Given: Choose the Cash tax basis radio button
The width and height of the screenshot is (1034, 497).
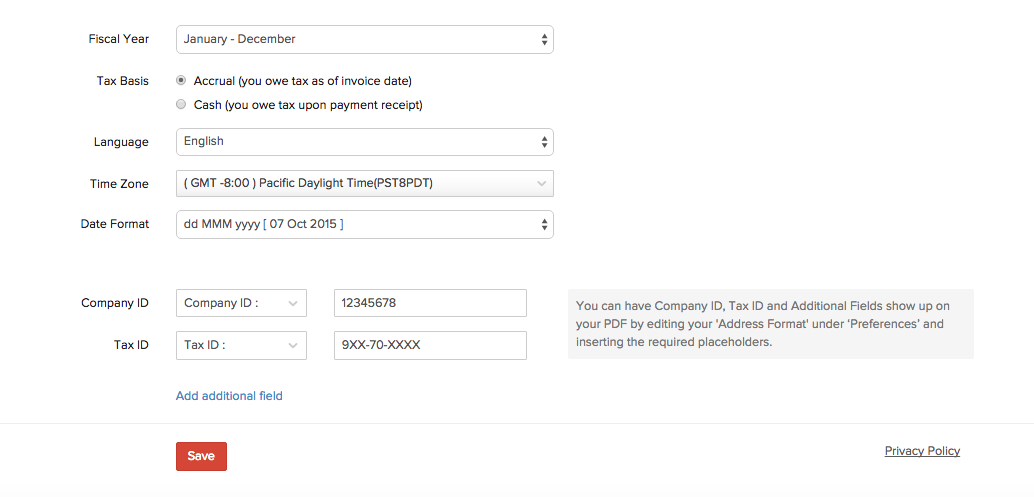Looking at the screenshot, I should click(x=181, y=104).
